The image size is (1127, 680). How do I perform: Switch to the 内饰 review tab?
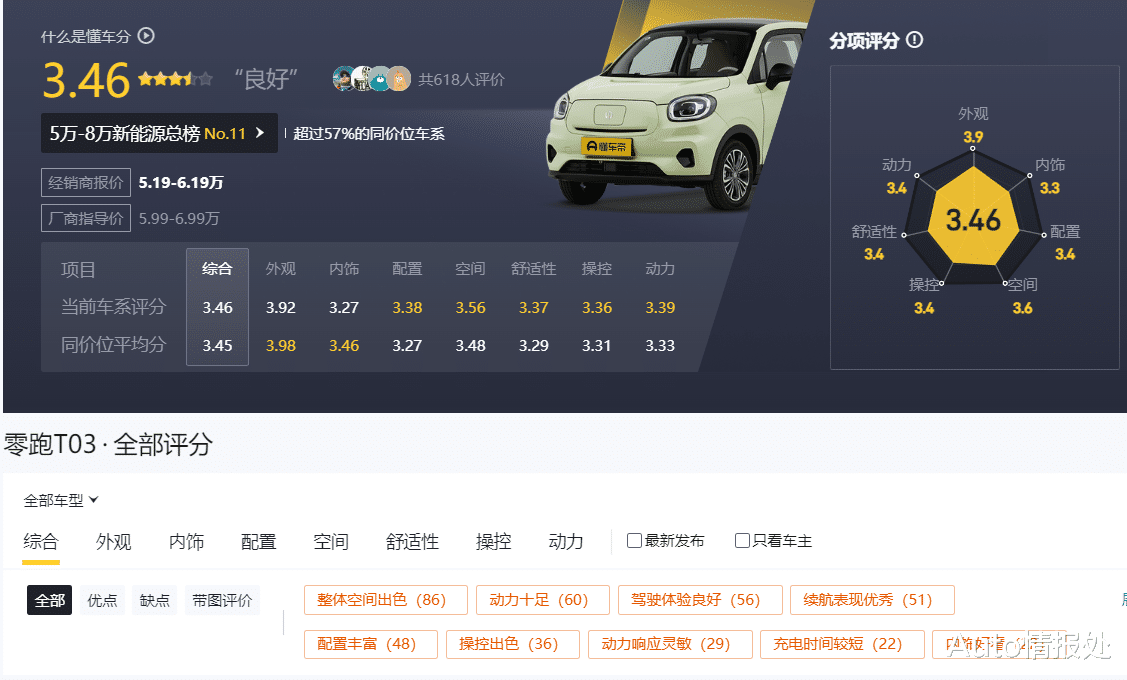click(x=186, y=541)
